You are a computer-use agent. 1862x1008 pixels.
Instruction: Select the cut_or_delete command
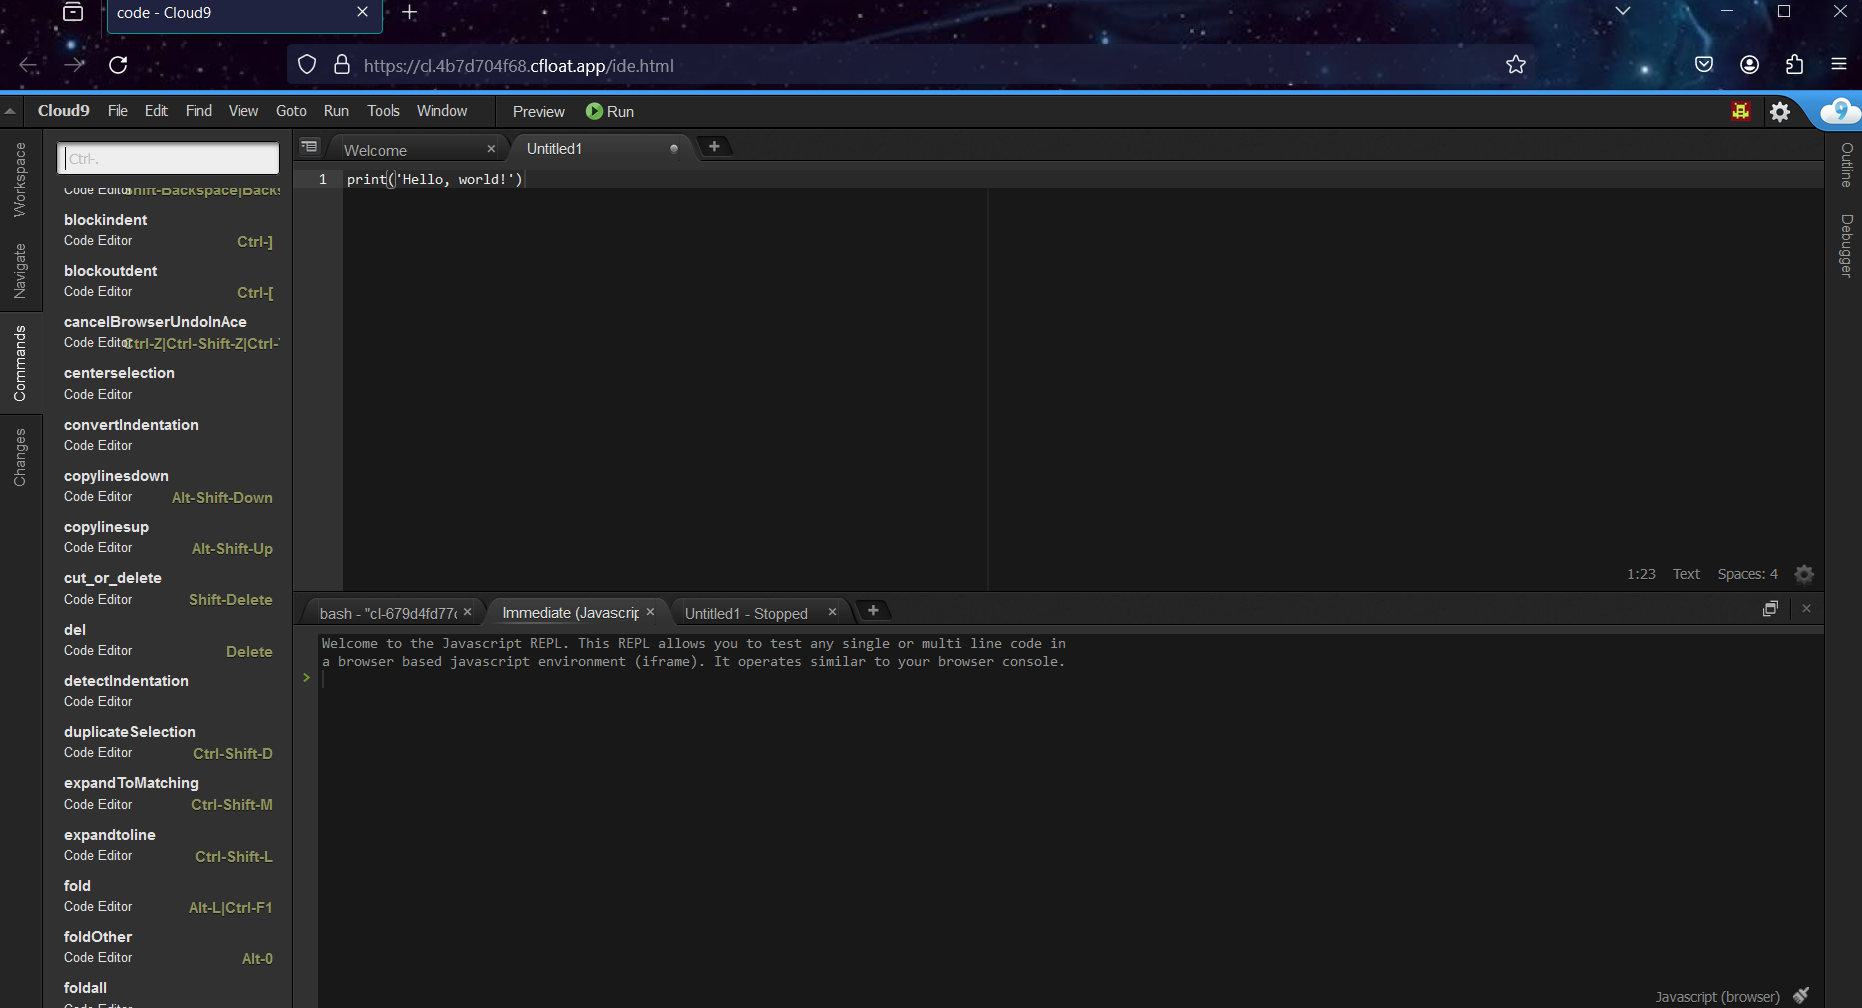168,588
